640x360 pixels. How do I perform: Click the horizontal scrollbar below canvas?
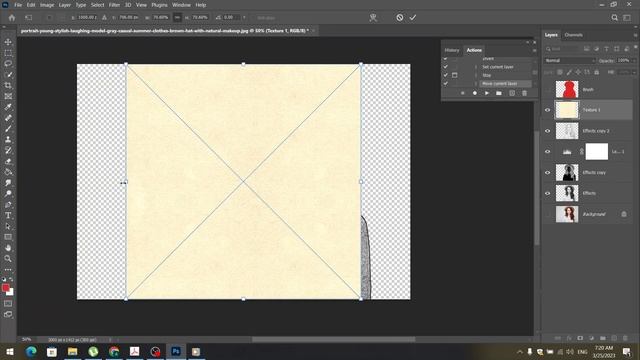pos(333,339)
